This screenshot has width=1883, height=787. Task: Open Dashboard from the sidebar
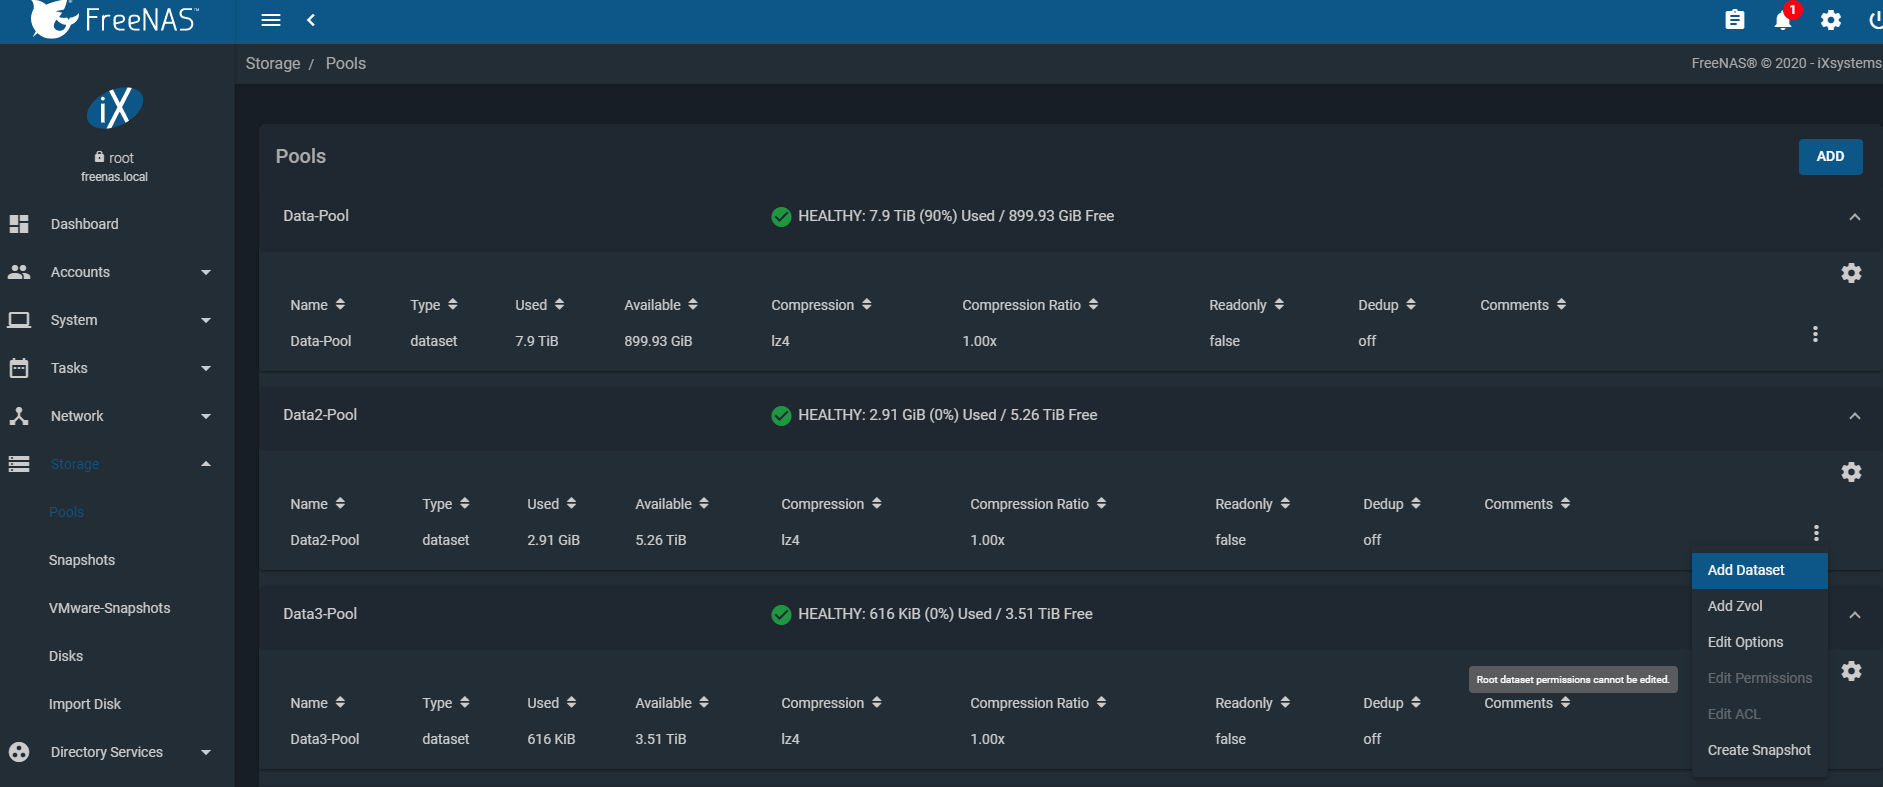tap(84, 224)
